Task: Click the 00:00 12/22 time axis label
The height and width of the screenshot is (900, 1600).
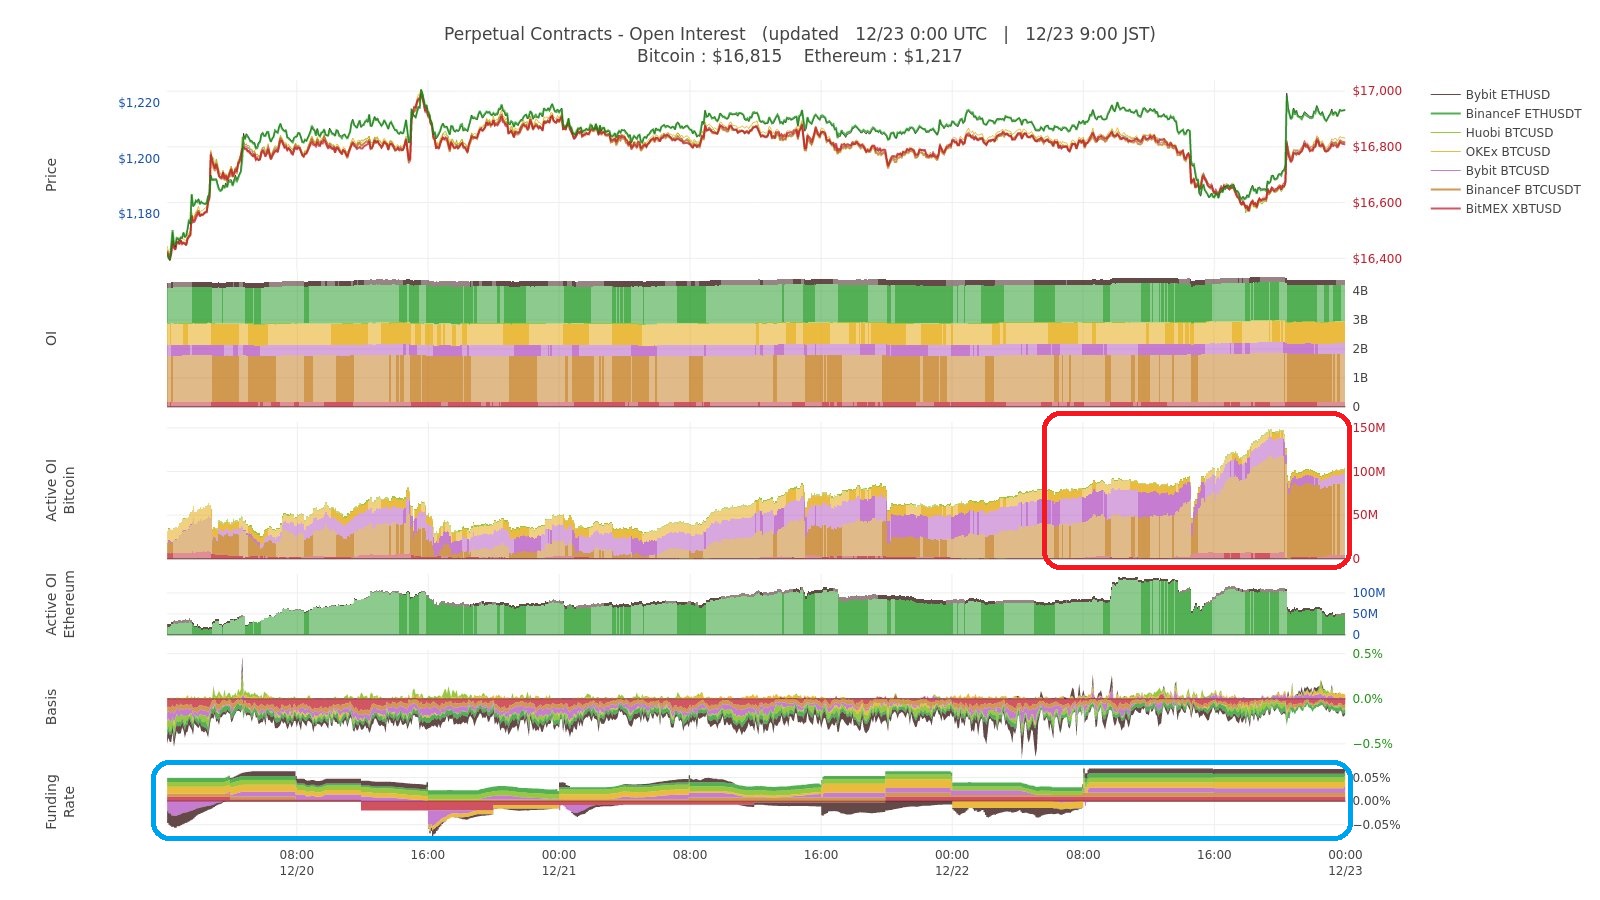Action: (952, 863)
